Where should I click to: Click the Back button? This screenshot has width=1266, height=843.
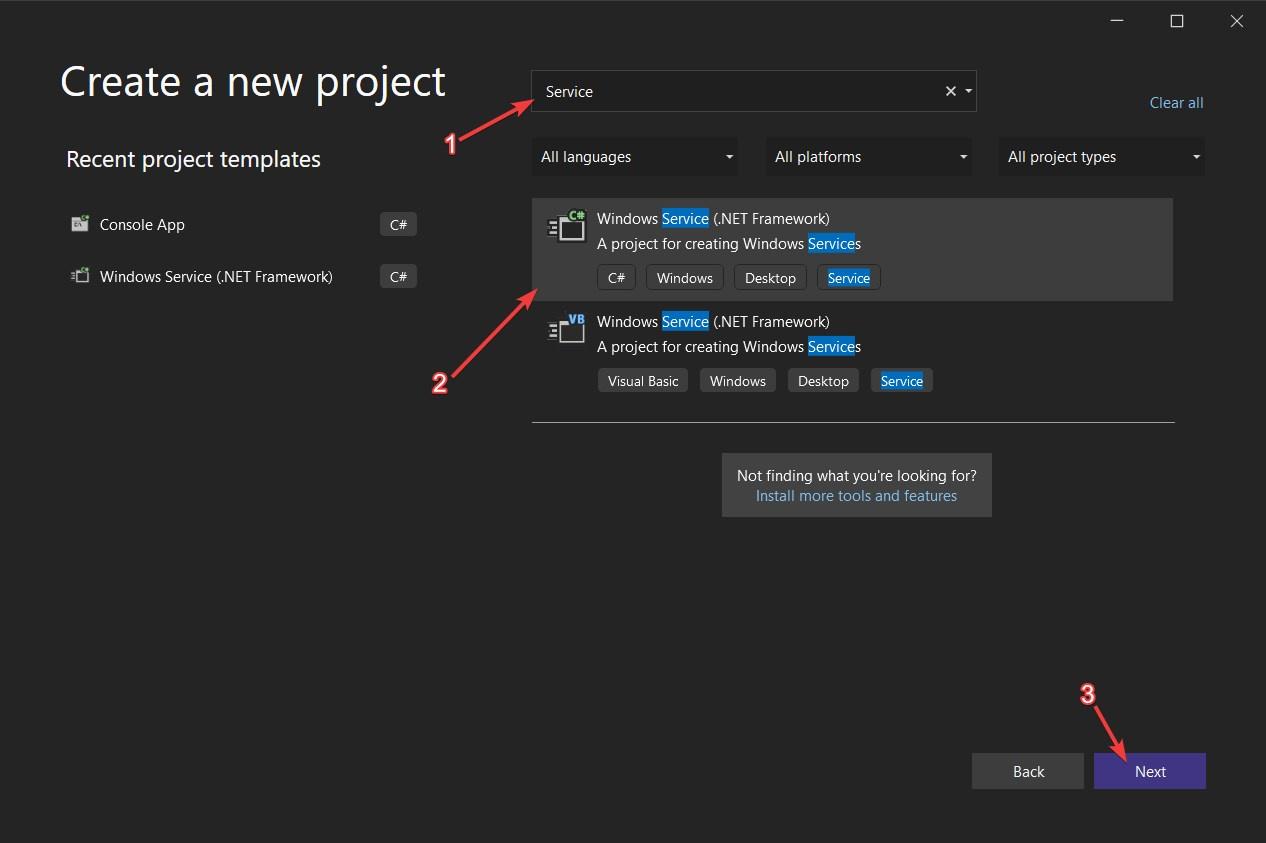[x=1027, y=771]
